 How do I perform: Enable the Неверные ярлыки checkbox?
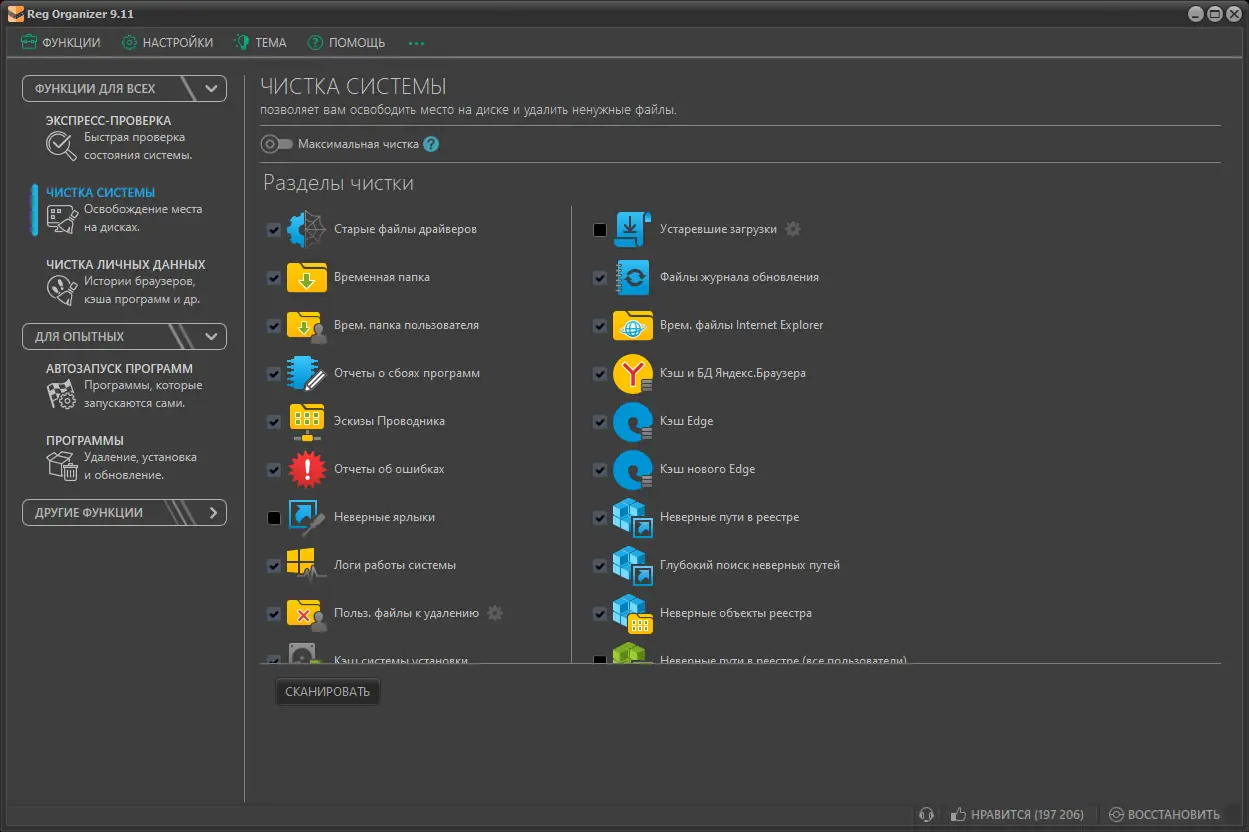pyautogui.click(x=274, y=518)
